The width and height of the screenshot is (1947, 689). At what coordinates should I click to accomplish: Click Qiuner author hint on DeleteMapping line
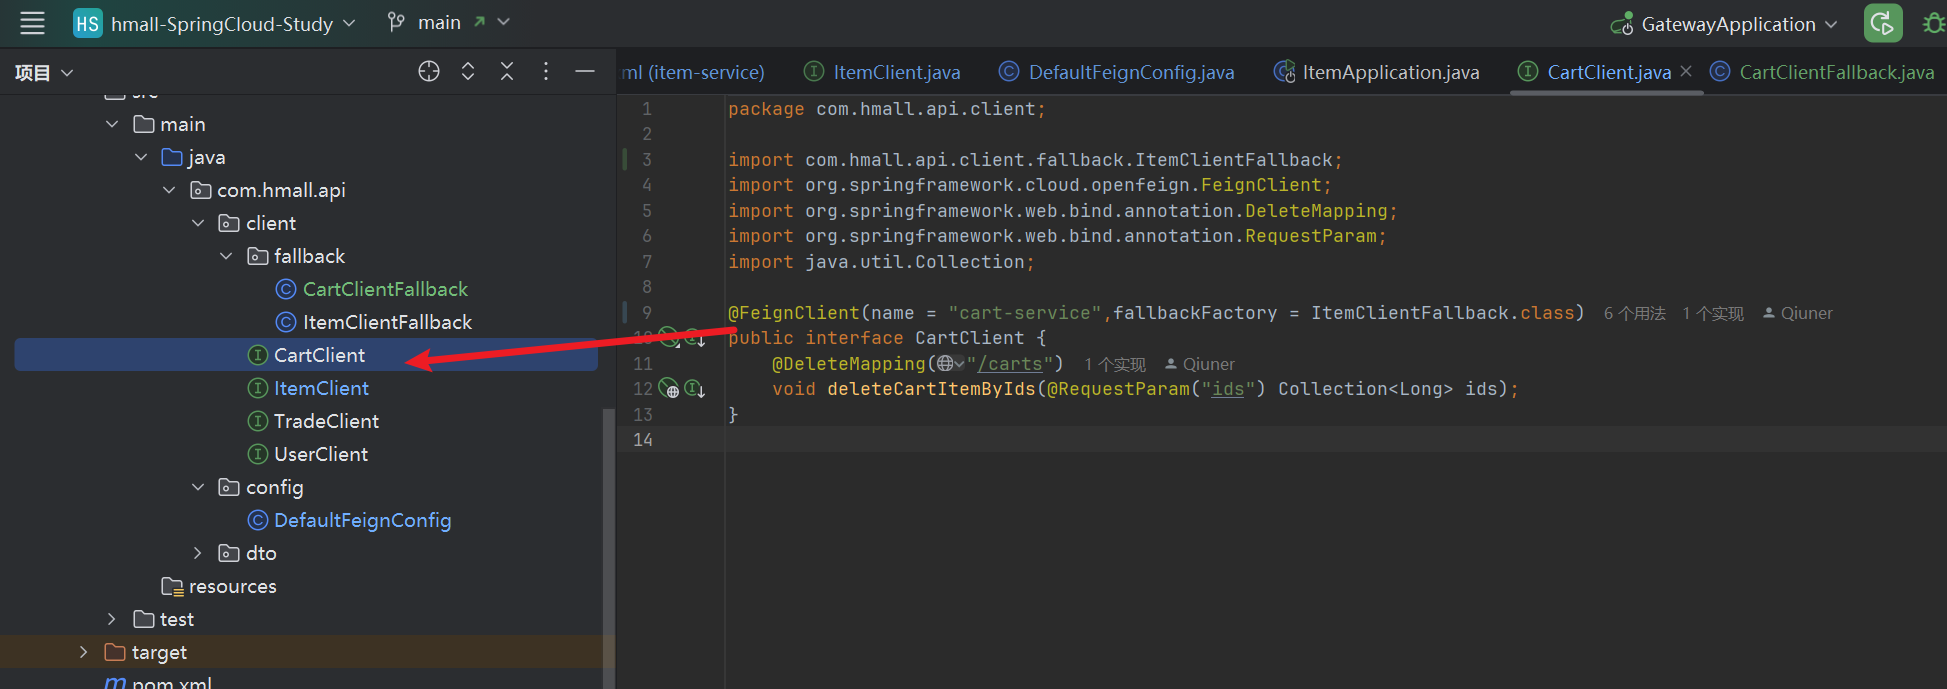pos(1199,364)
